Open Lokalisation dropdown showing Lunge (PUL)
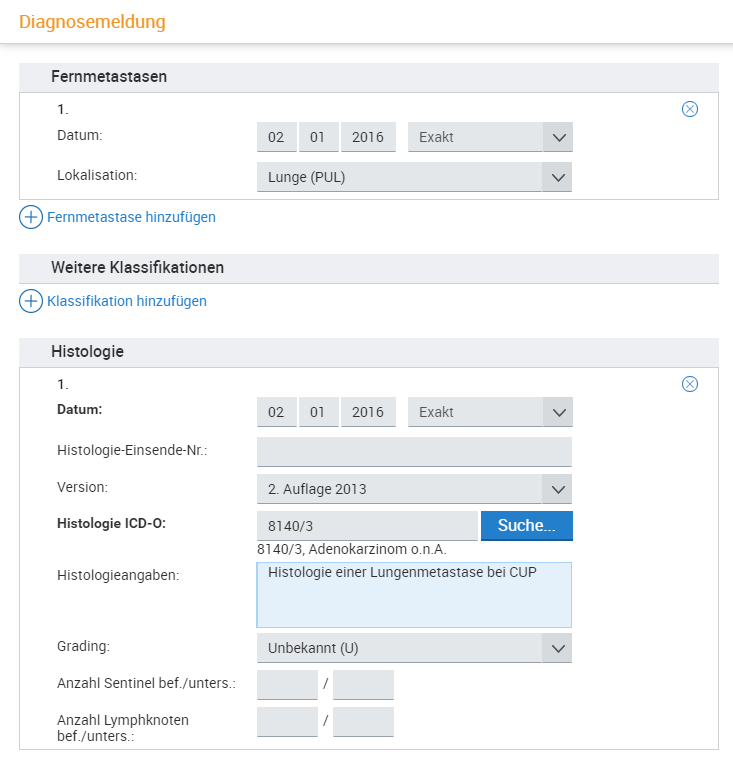Image resolution: width=733 pixels, height=759 pixels. 414,177
